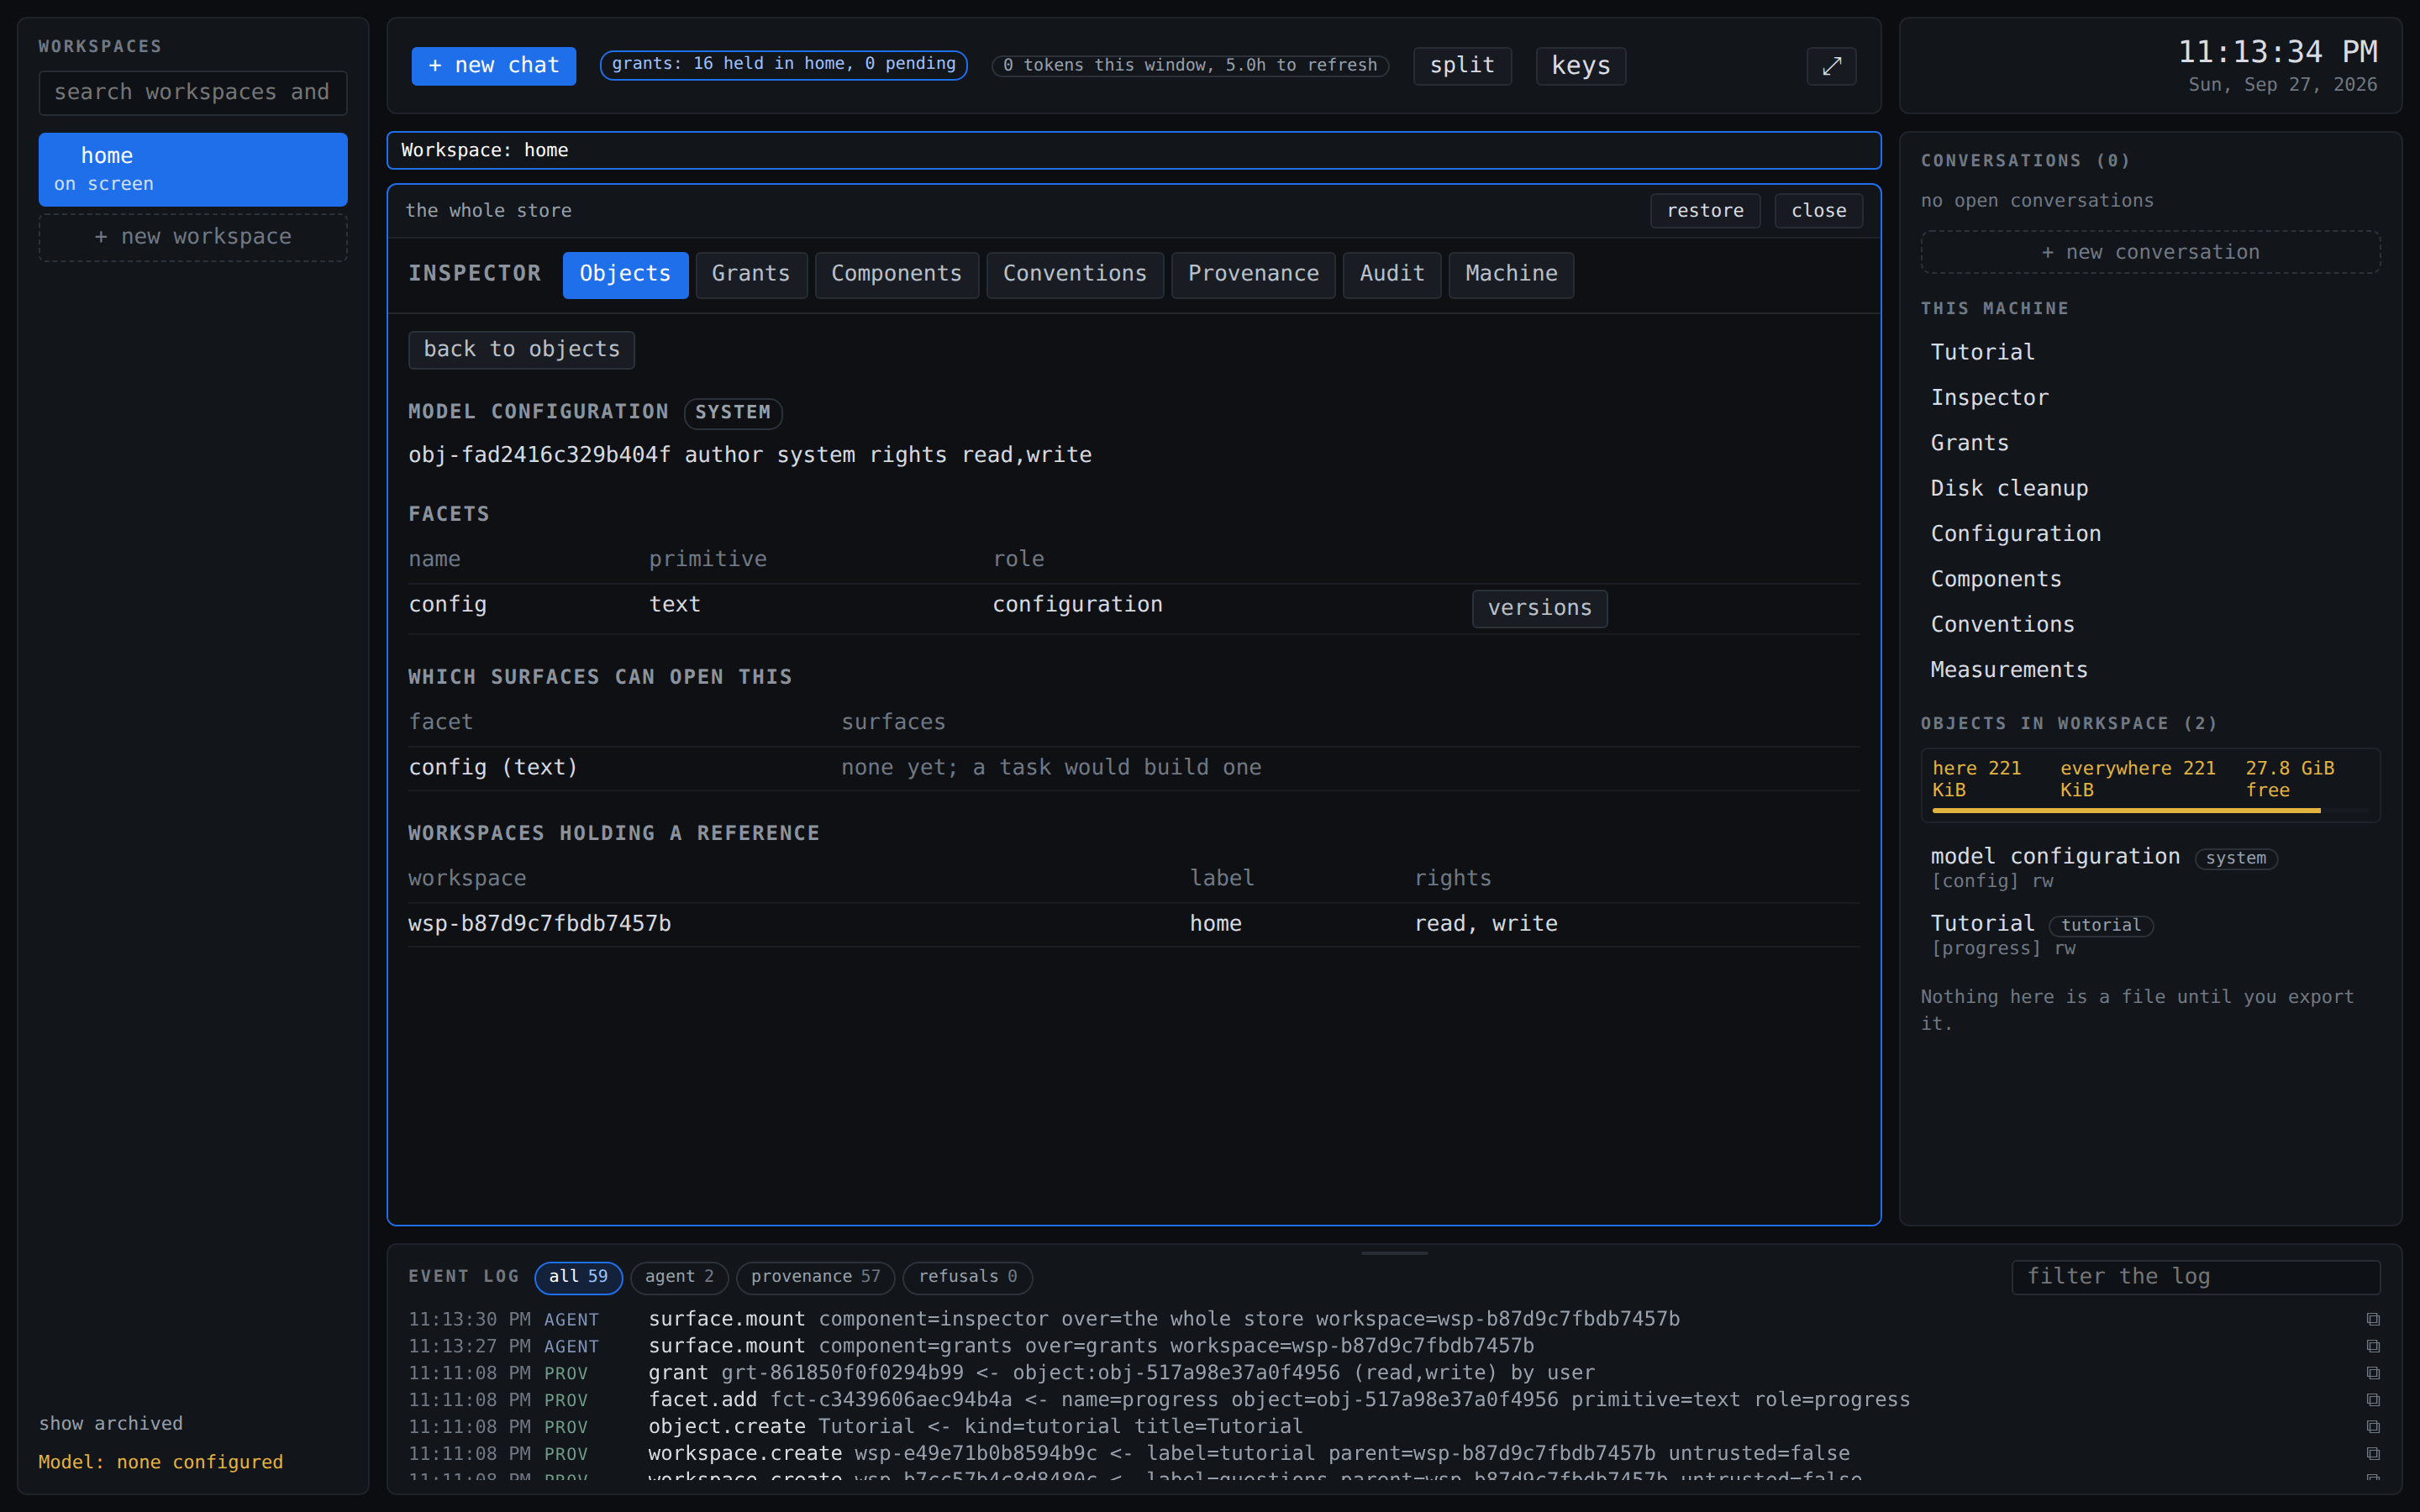Filter event log to provenance 57

(815, 1277)
